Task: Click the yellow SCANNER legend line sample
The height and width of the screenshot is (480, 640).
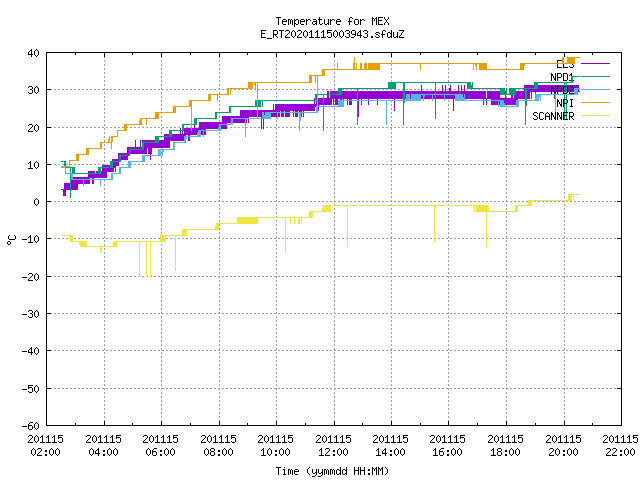Action: (x=595, y=116)
